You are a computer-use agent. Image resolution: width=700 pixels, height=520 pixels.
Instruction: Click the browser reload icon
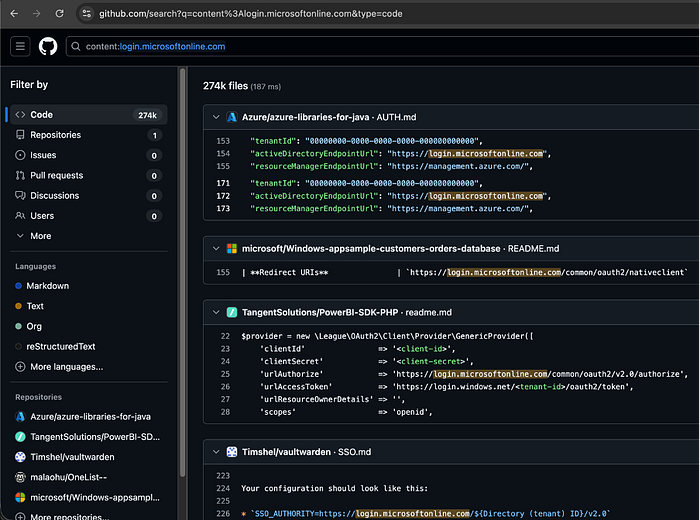(60, 14)
